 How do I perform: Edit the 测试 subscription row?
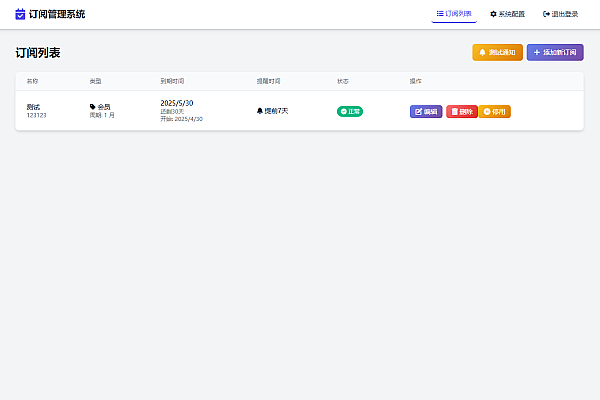(x=426, y=111)
